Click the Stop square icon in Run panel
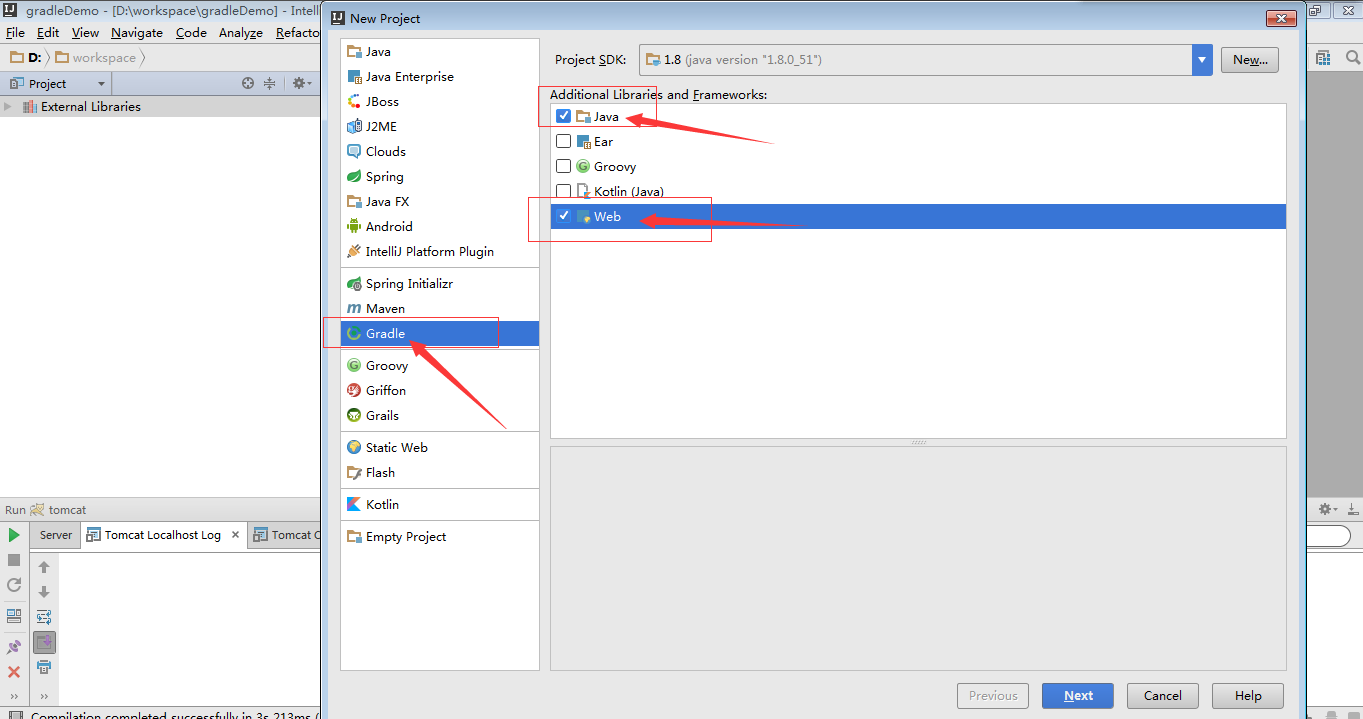 [14, 560]
